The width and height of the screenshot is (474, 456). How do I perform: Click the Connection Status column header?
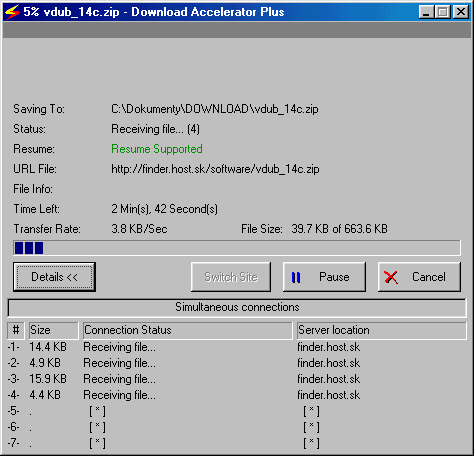pyautogui.click(x=188, y=330)
